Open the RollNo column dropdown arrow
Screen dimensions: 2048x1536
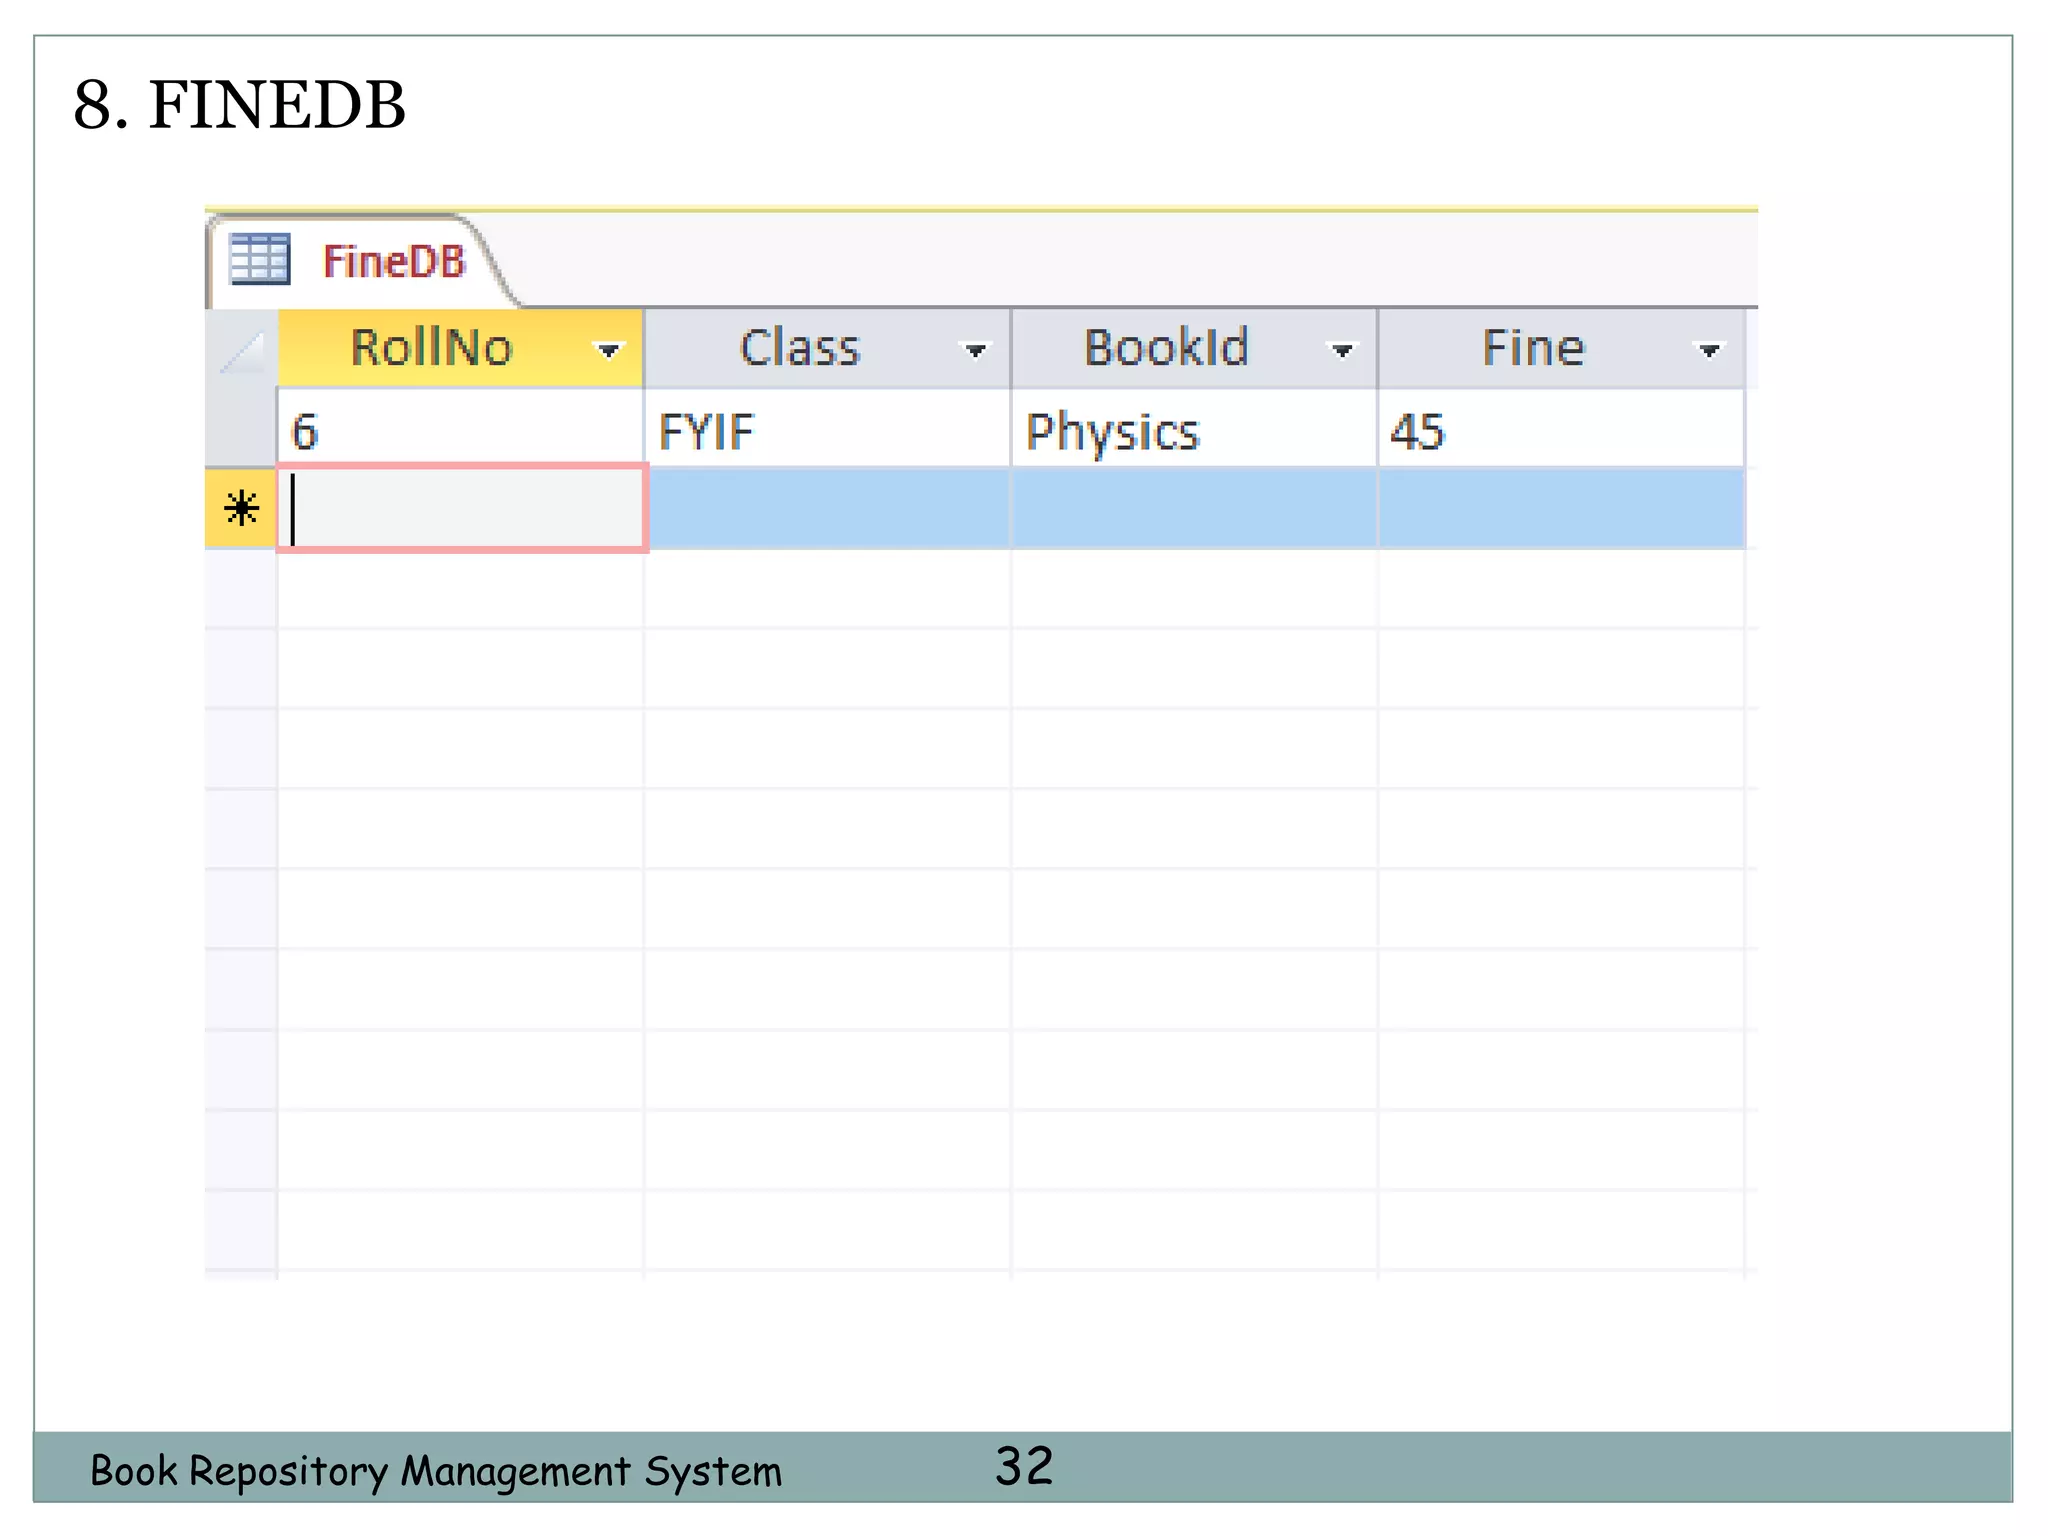point(607,350)
